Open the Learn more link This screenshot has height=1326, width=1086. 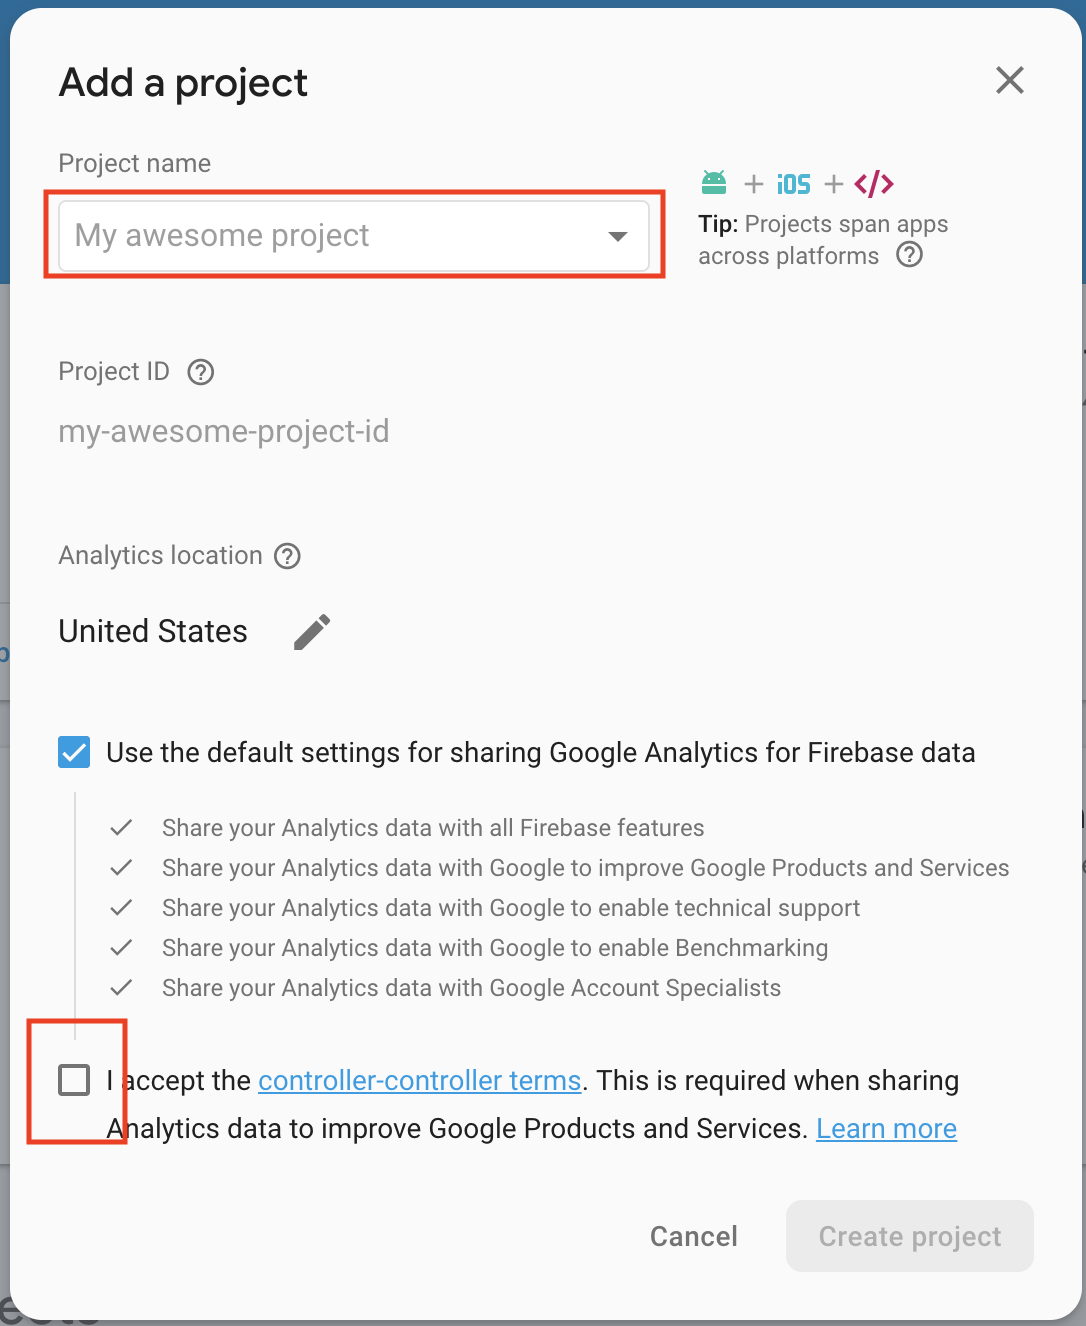(886, 1129)
